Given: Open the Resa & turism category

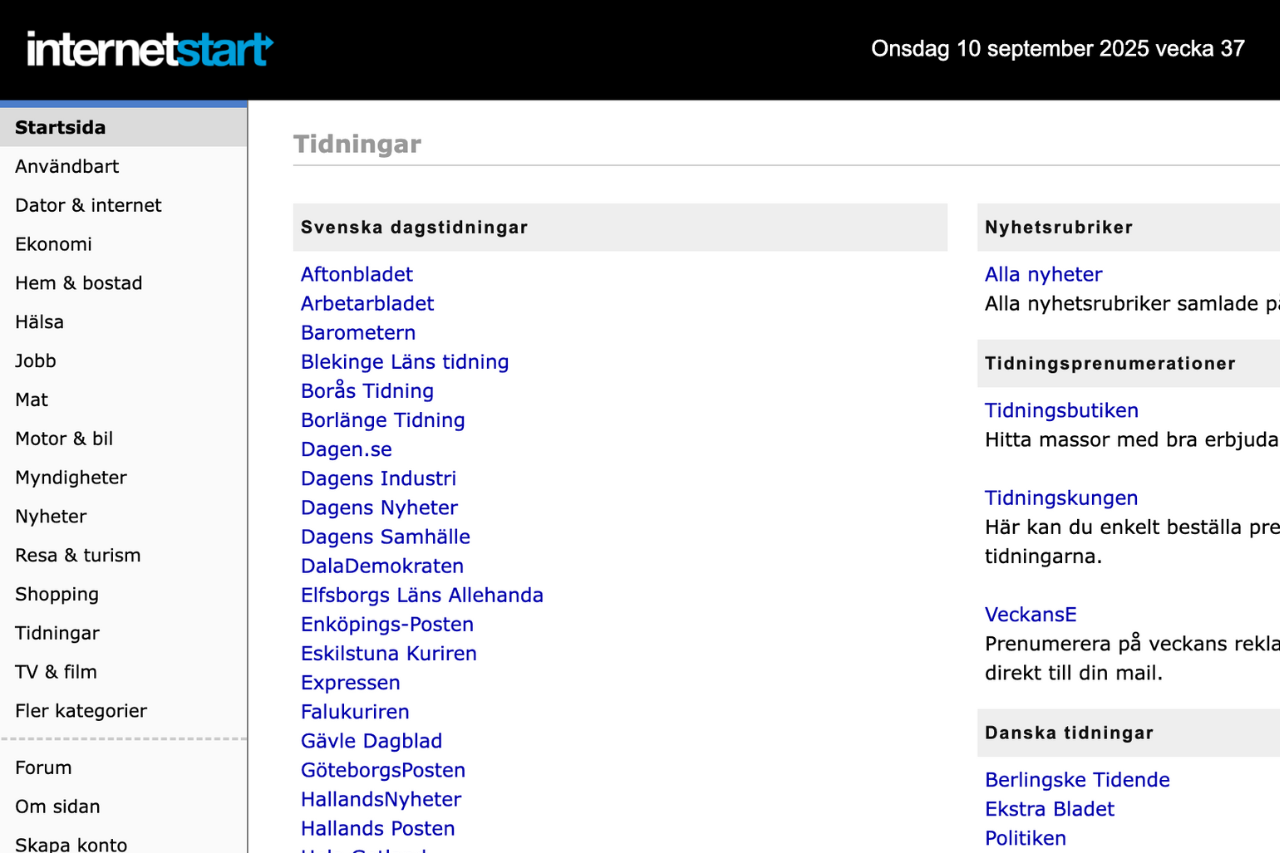Looking at the screenshot, I should point(78,555).
